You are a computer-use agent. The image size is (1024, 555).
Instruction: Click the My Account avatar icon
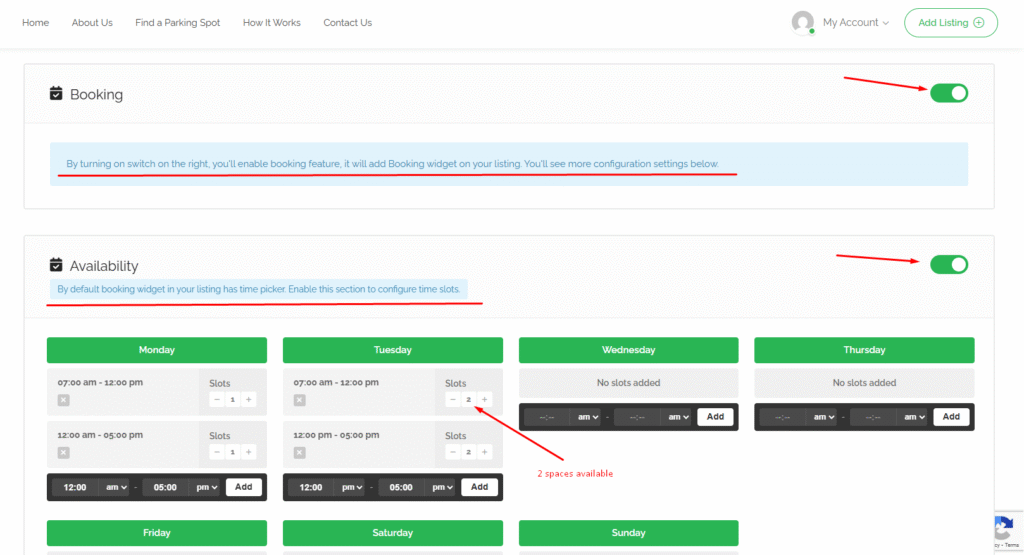point(802,22)
